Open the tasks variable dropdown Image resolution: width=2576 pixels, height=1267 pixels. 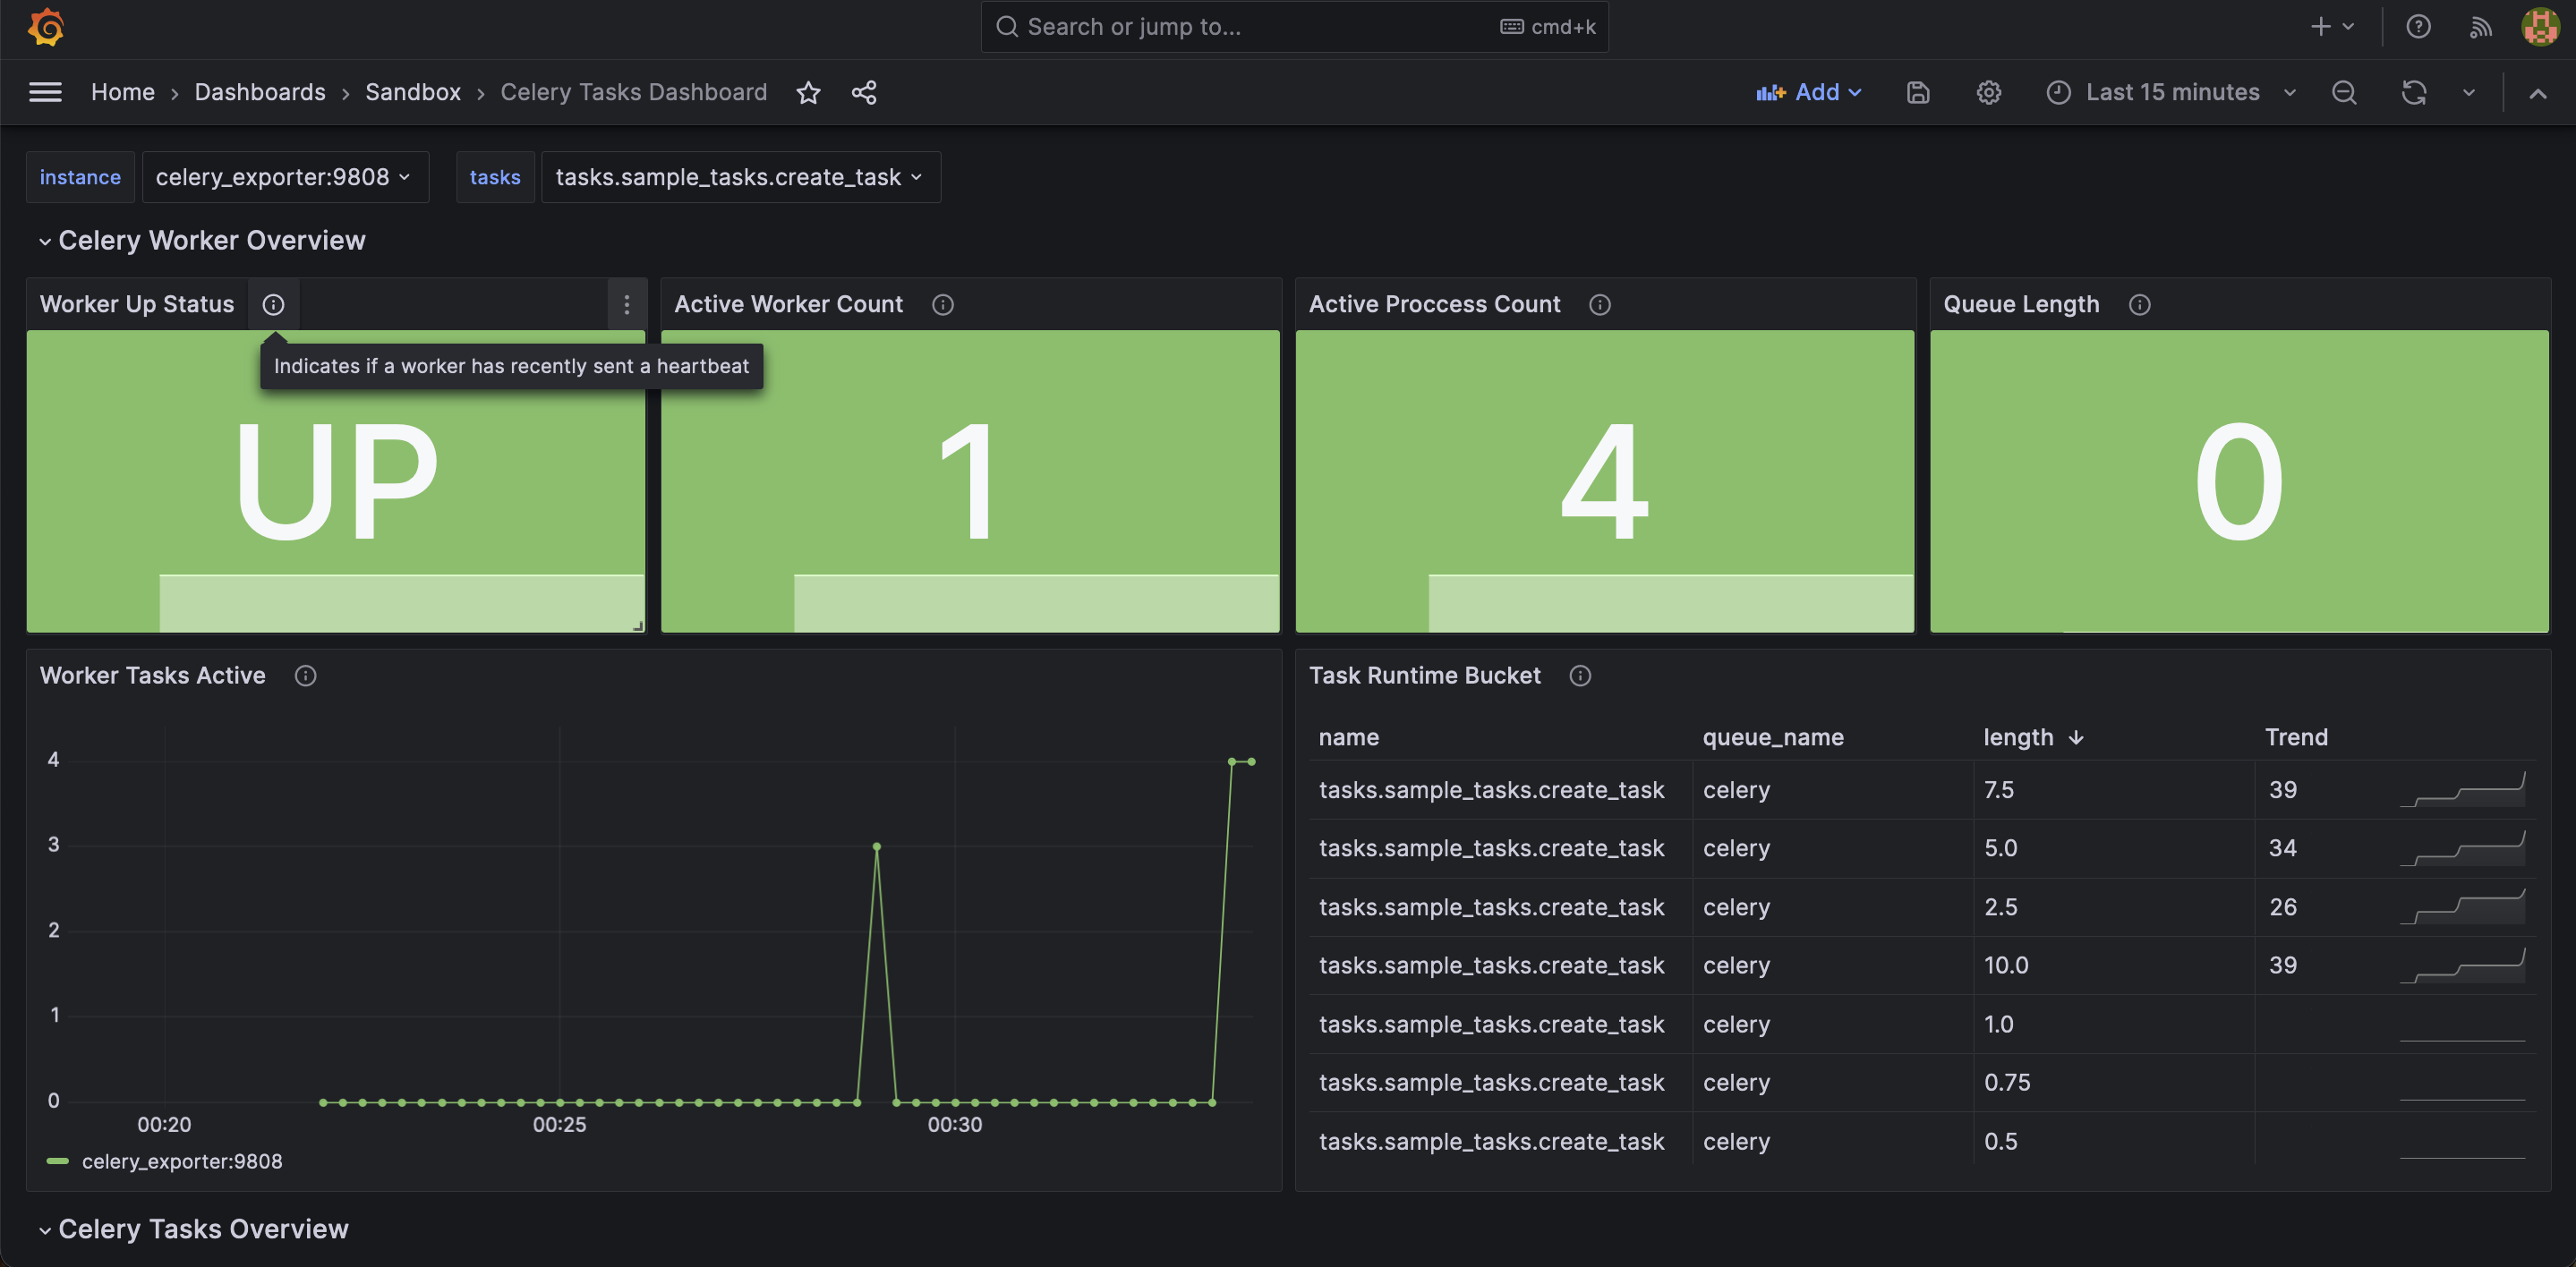point(739,177)
